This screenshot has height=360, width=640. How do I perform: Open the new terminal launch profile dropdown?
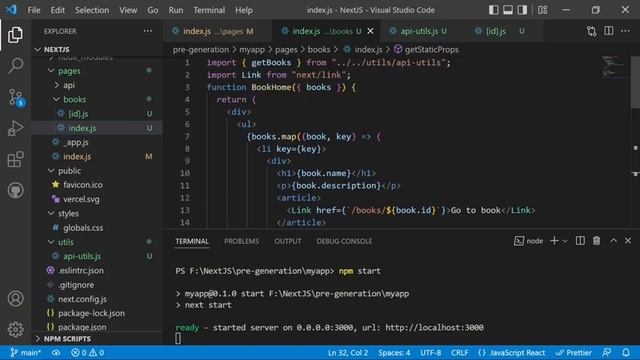(565, 241)
